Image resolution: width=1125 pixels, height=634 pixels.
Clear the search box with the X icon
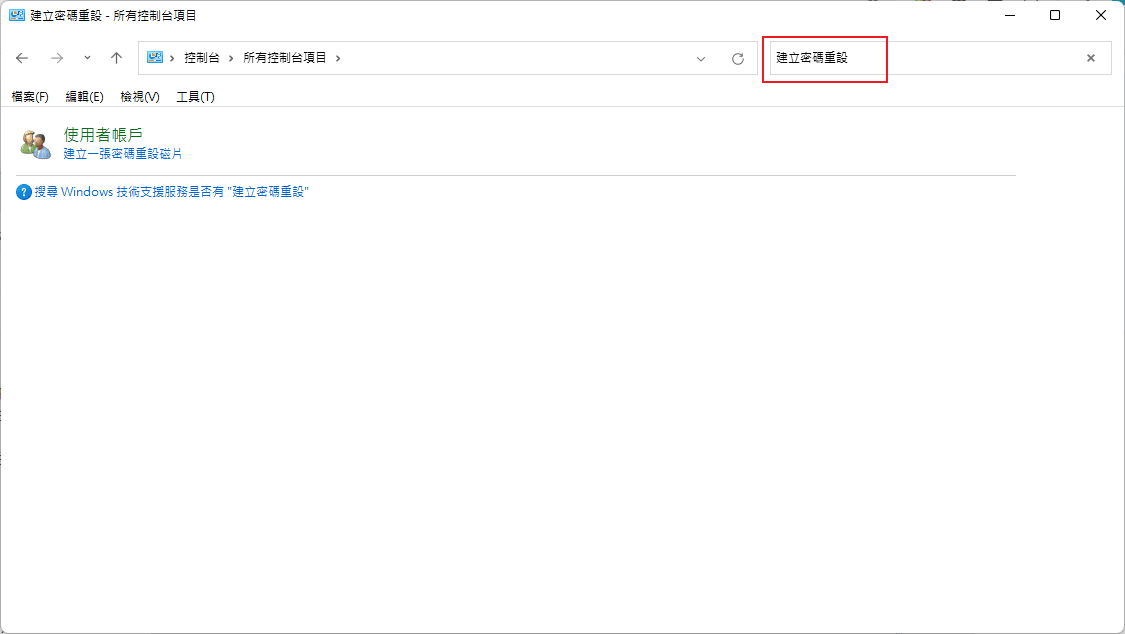coord(1090,58)
